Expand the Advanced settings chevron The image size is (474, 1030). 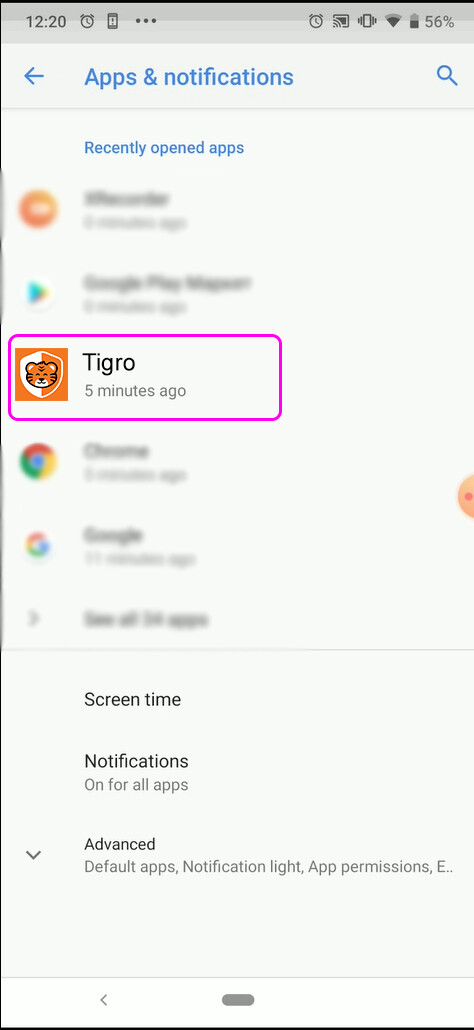[x=33, y=855]
